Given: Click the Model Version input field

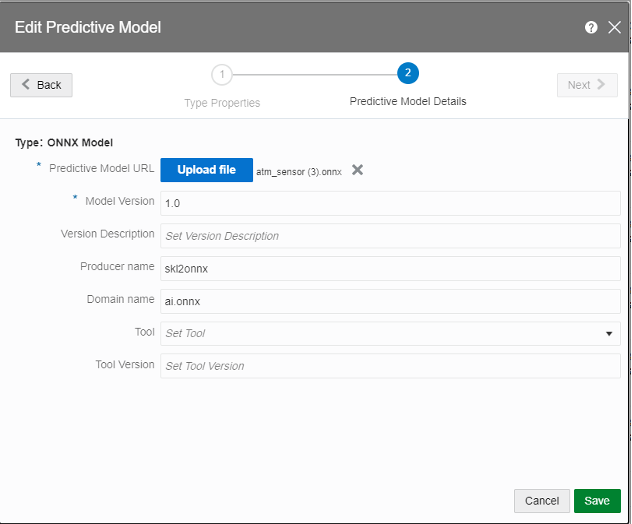Looking at the screenshot, I should 390,203.
